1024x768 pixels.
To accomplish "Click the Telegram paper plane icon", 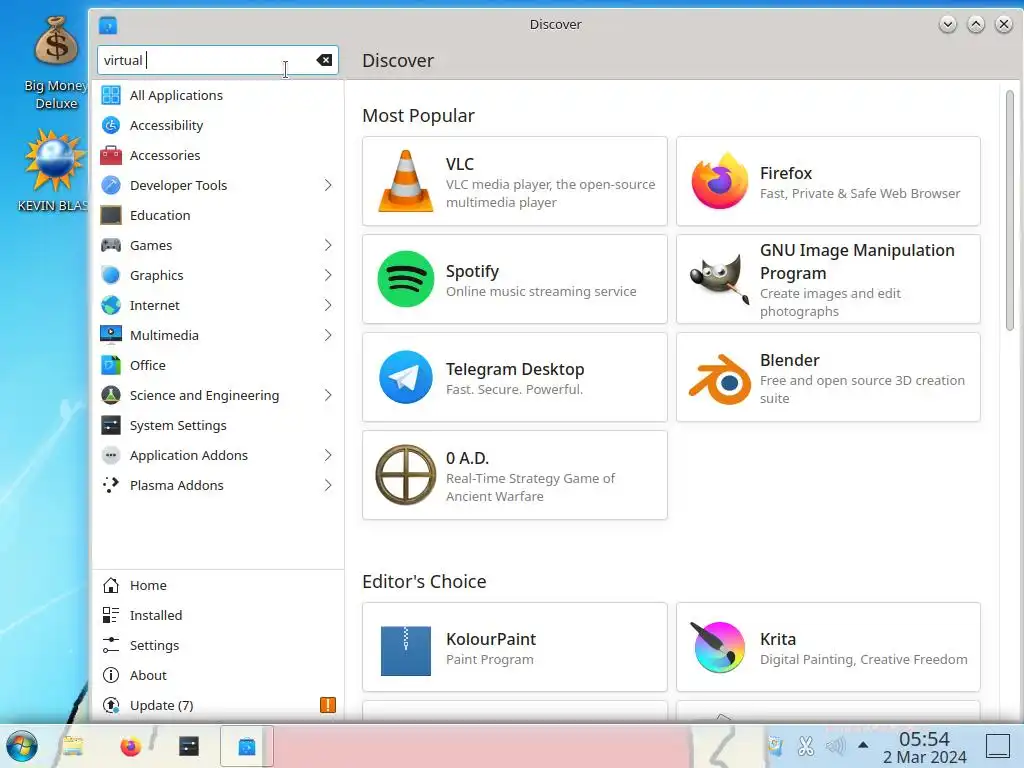I will (x=406, y=377).
